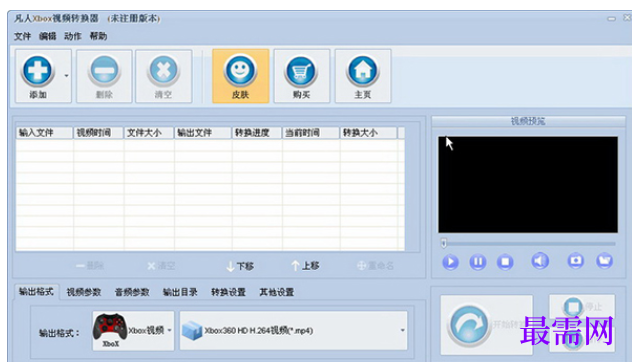
Task: Click the 删除 minus toolbar icon
Action: (104, 71)
